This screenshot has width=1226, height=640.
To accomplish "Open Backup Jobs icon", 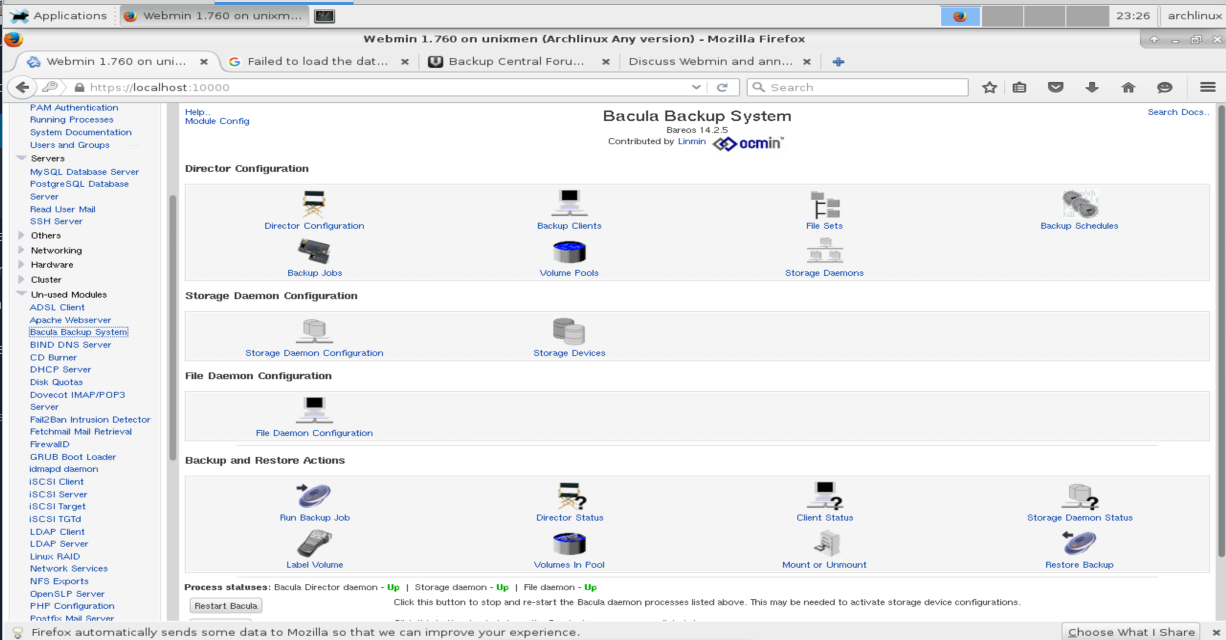I will (314, 251).
